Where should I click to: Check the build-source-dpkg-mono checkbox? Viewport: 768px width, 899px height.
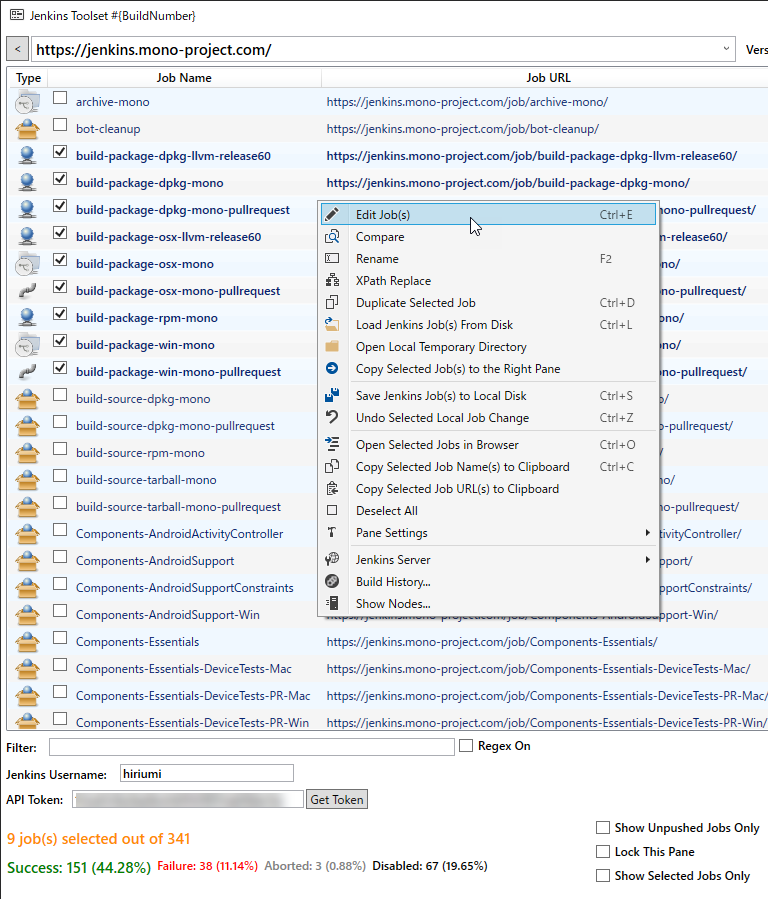click(x=60, y=395)
